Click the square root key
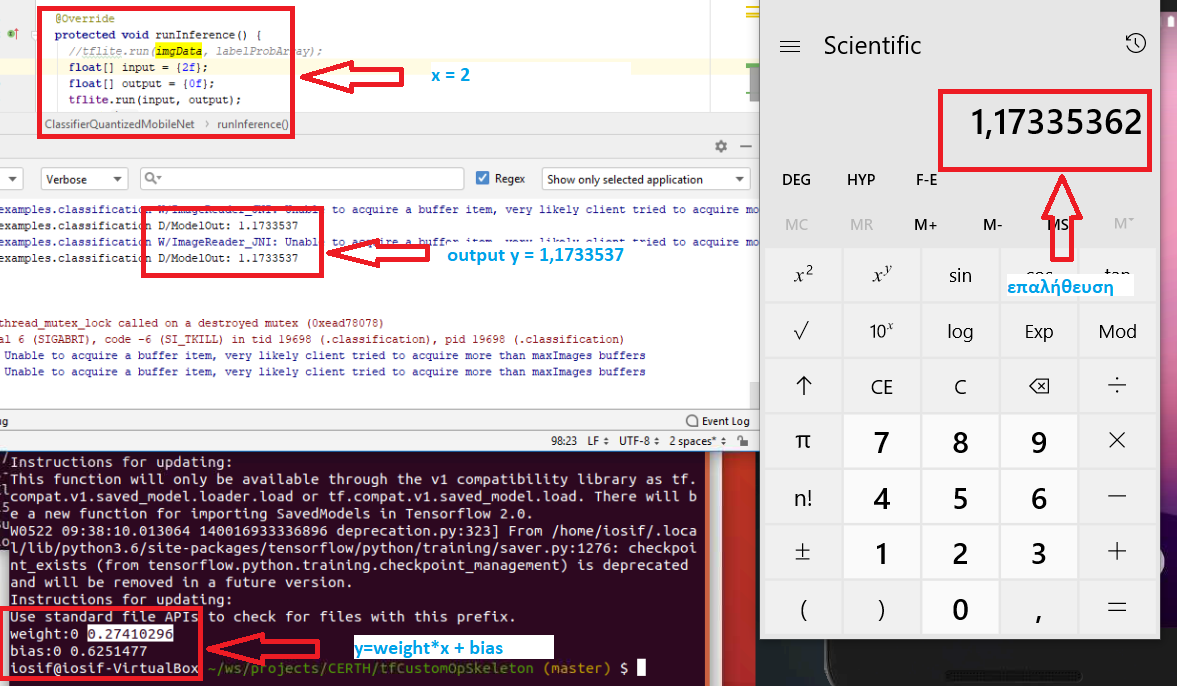The width and height of the screenshot is (1177, 686). click(803, 331)
